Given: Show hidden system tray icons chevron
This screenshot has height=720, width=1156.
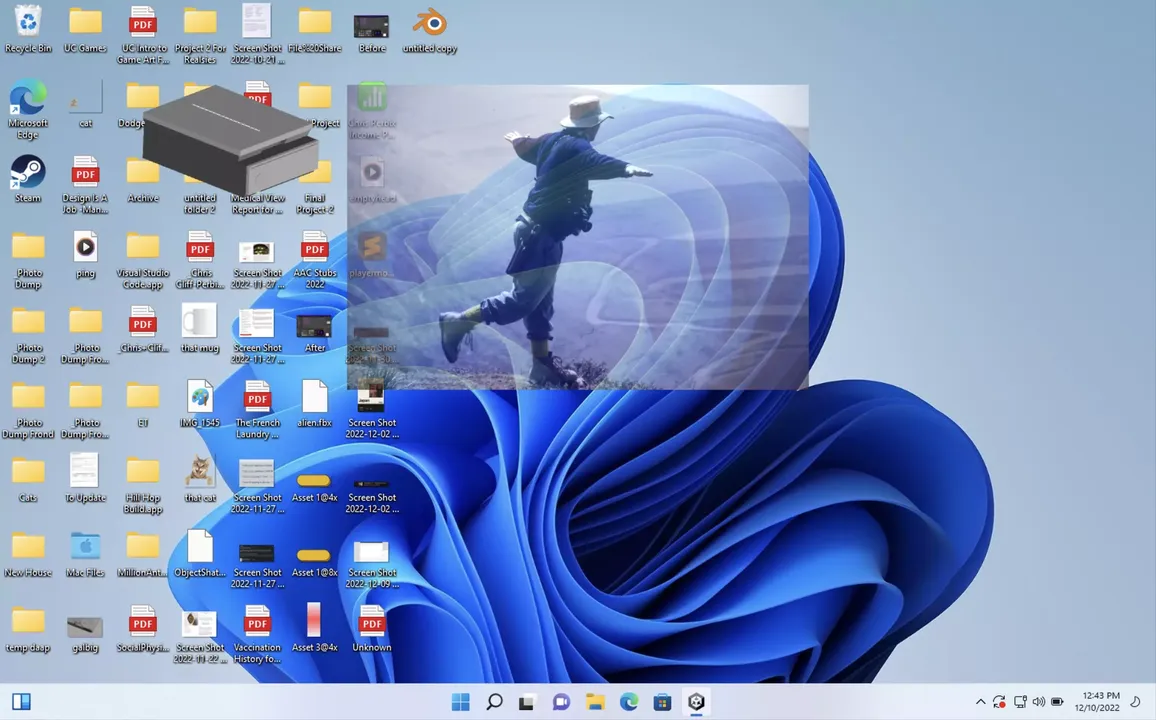Looking at the screenshot, I should 980,702.
